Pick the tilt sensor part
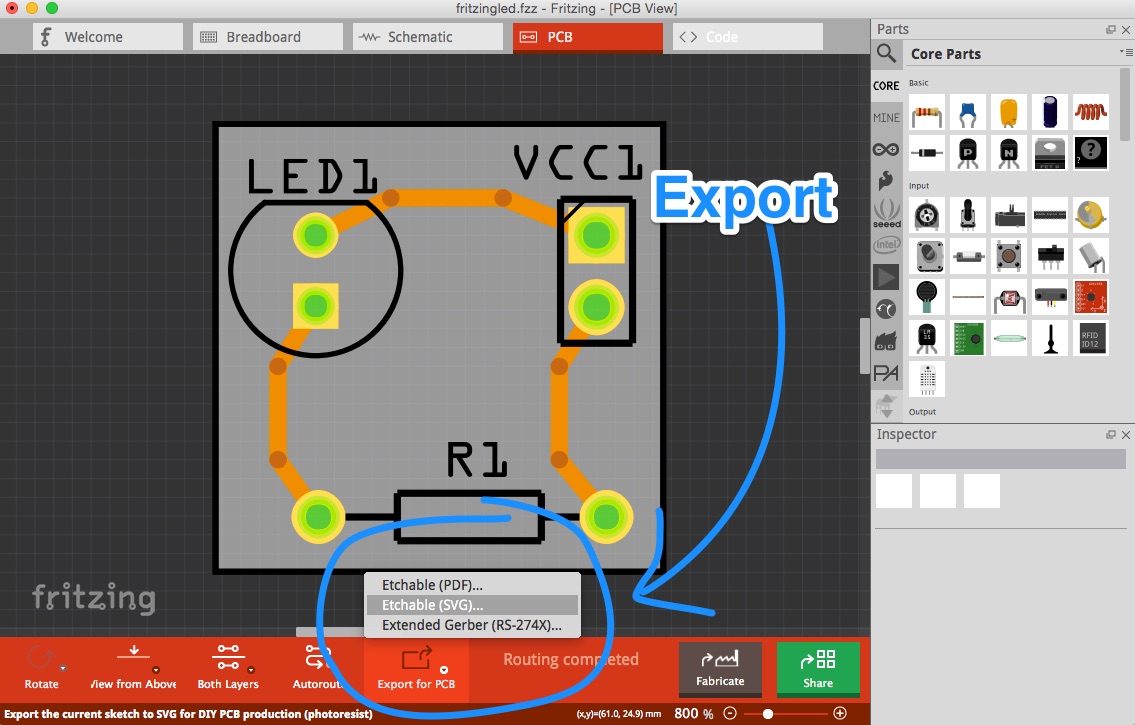The image size is (1135, 725). point(1091,255)
